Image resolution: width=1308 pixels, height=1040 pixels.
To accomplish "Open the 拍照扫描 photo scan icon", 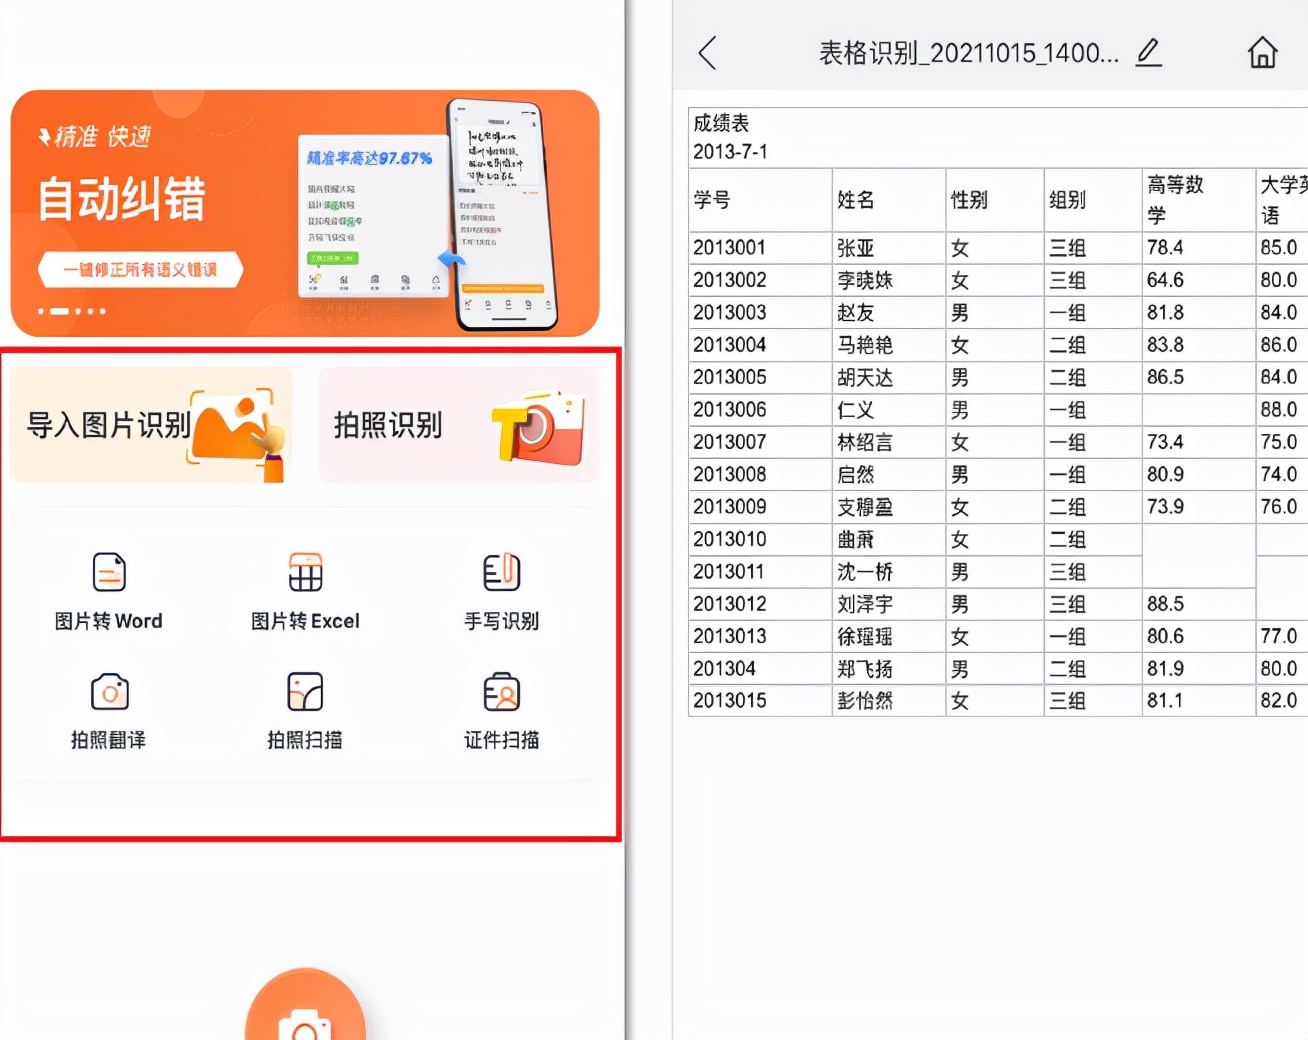I will [304, 692].
